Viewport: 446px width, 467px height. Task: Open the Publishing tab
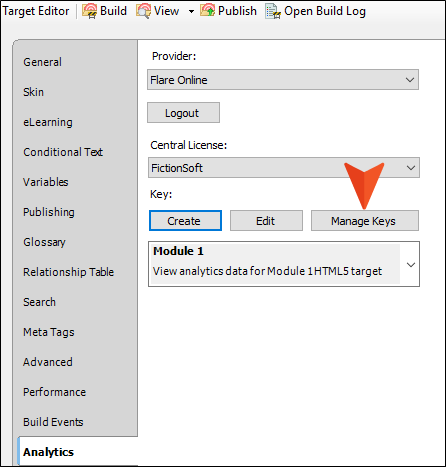49,212
